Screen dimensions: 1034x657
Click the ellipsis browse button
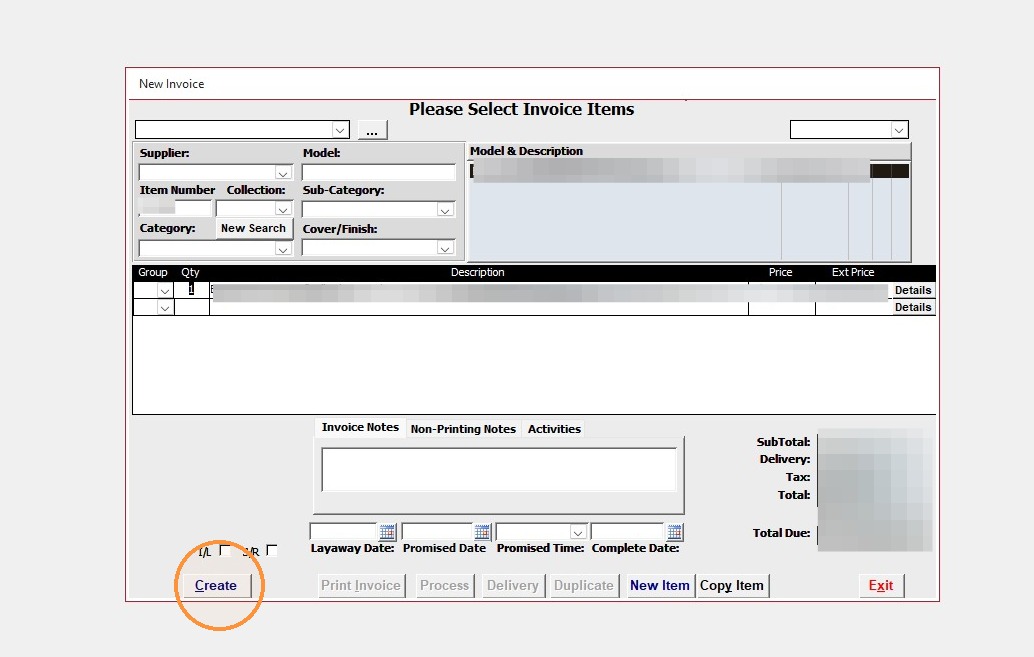tap(372, 130)
